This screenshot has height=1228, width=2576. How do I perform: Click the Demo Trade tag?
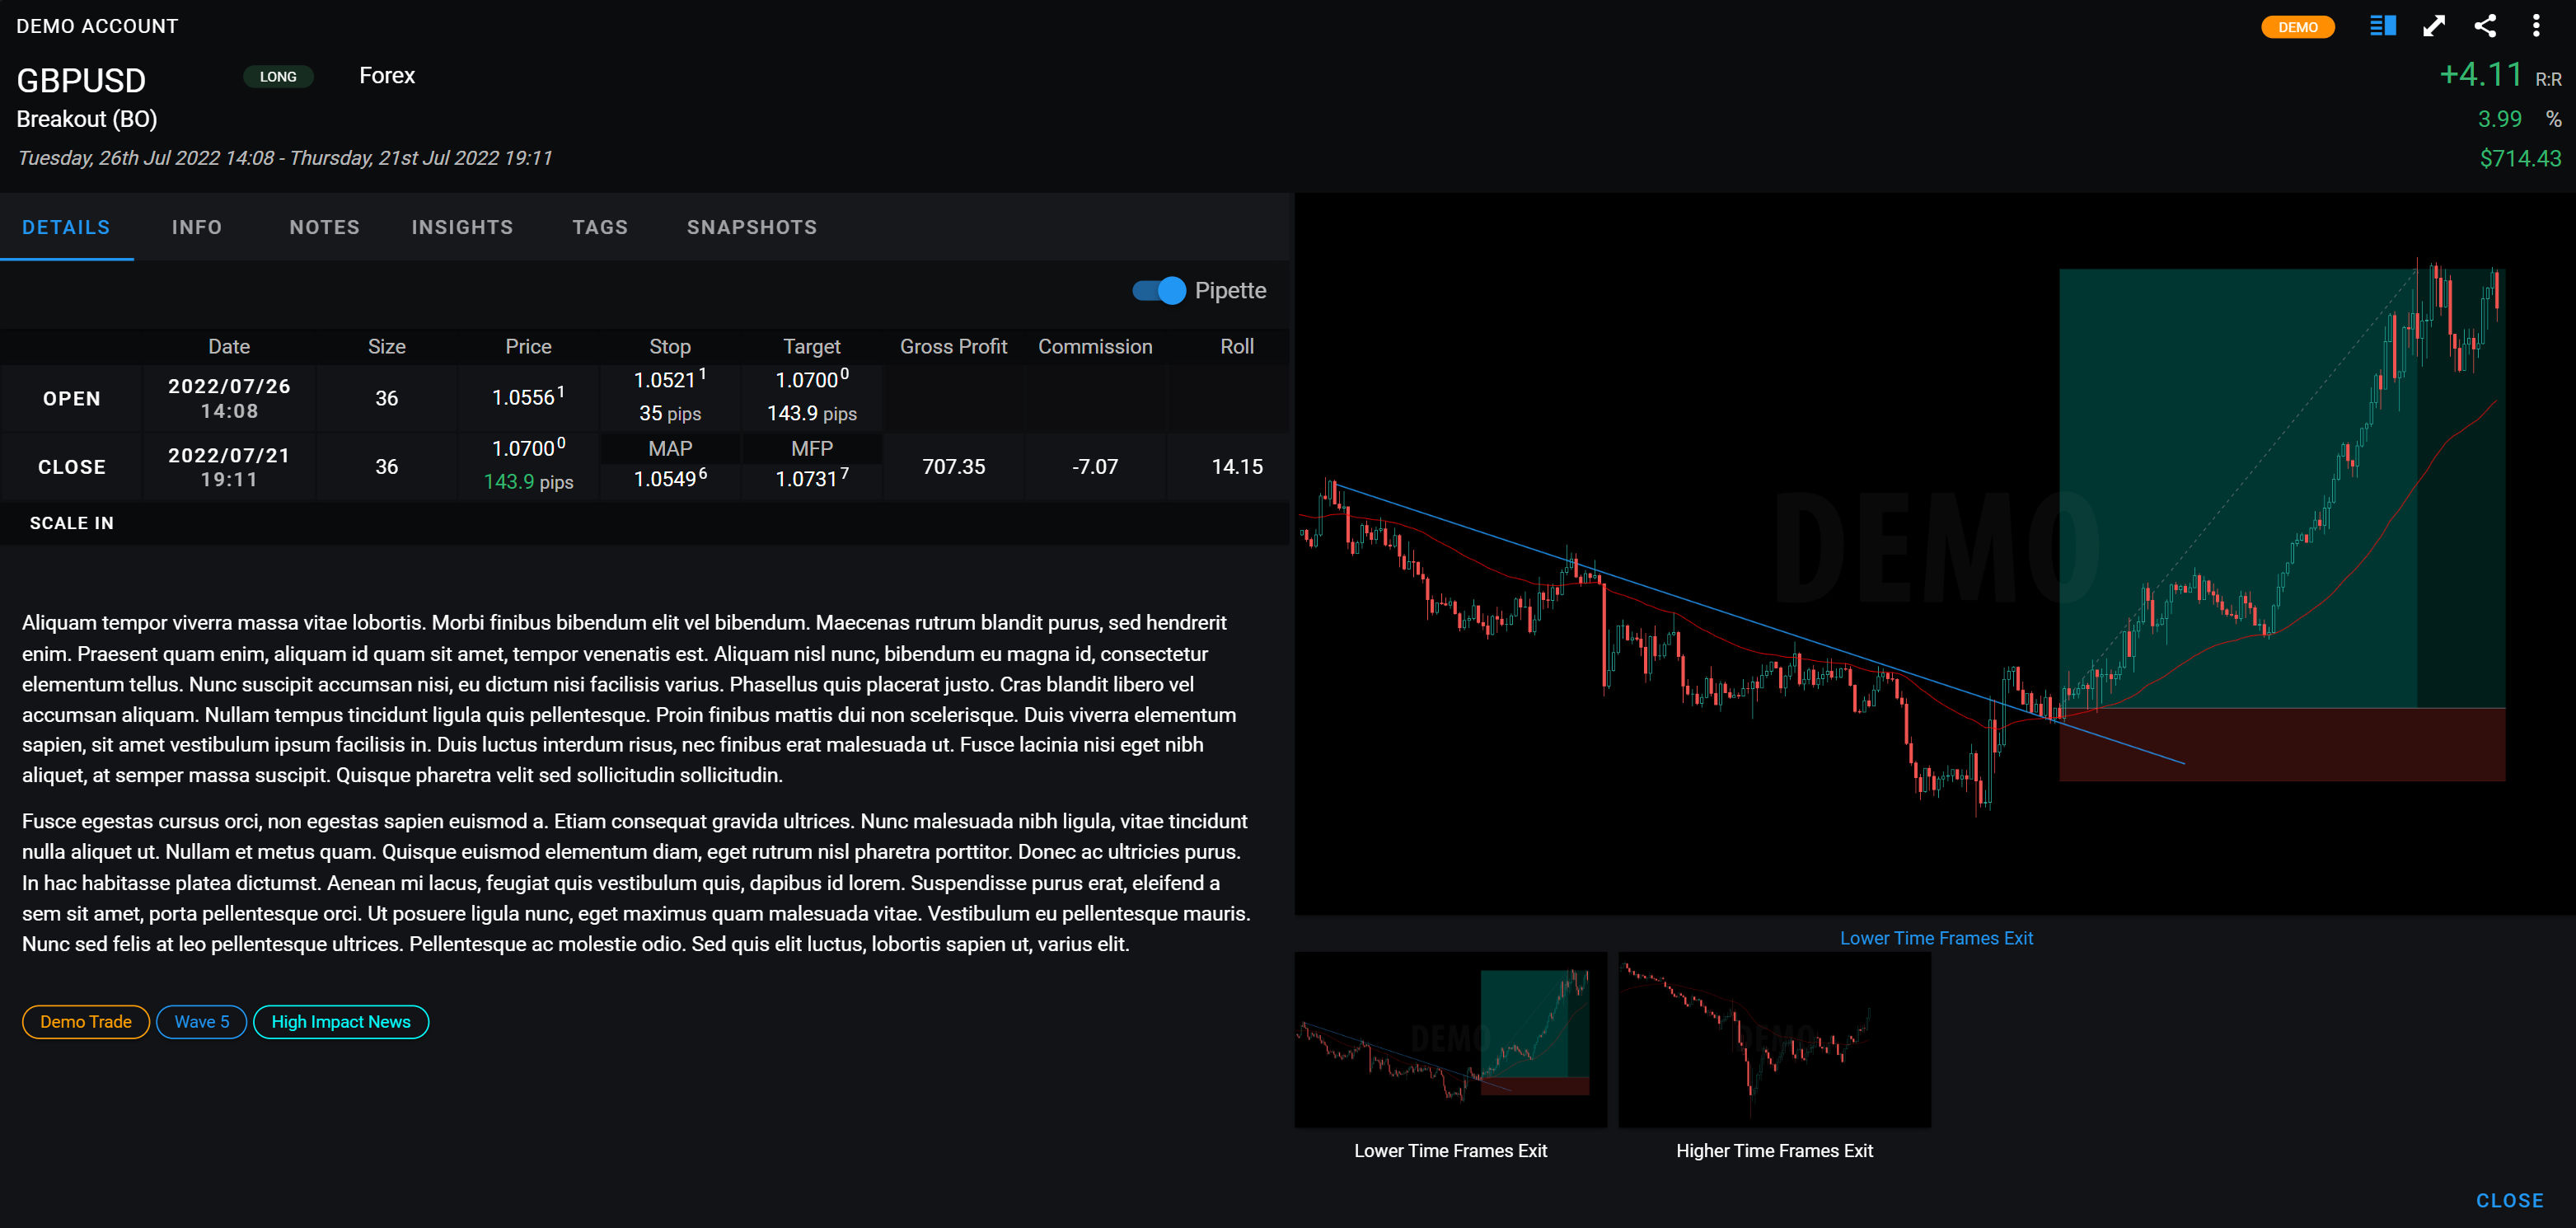[85, 1022]
